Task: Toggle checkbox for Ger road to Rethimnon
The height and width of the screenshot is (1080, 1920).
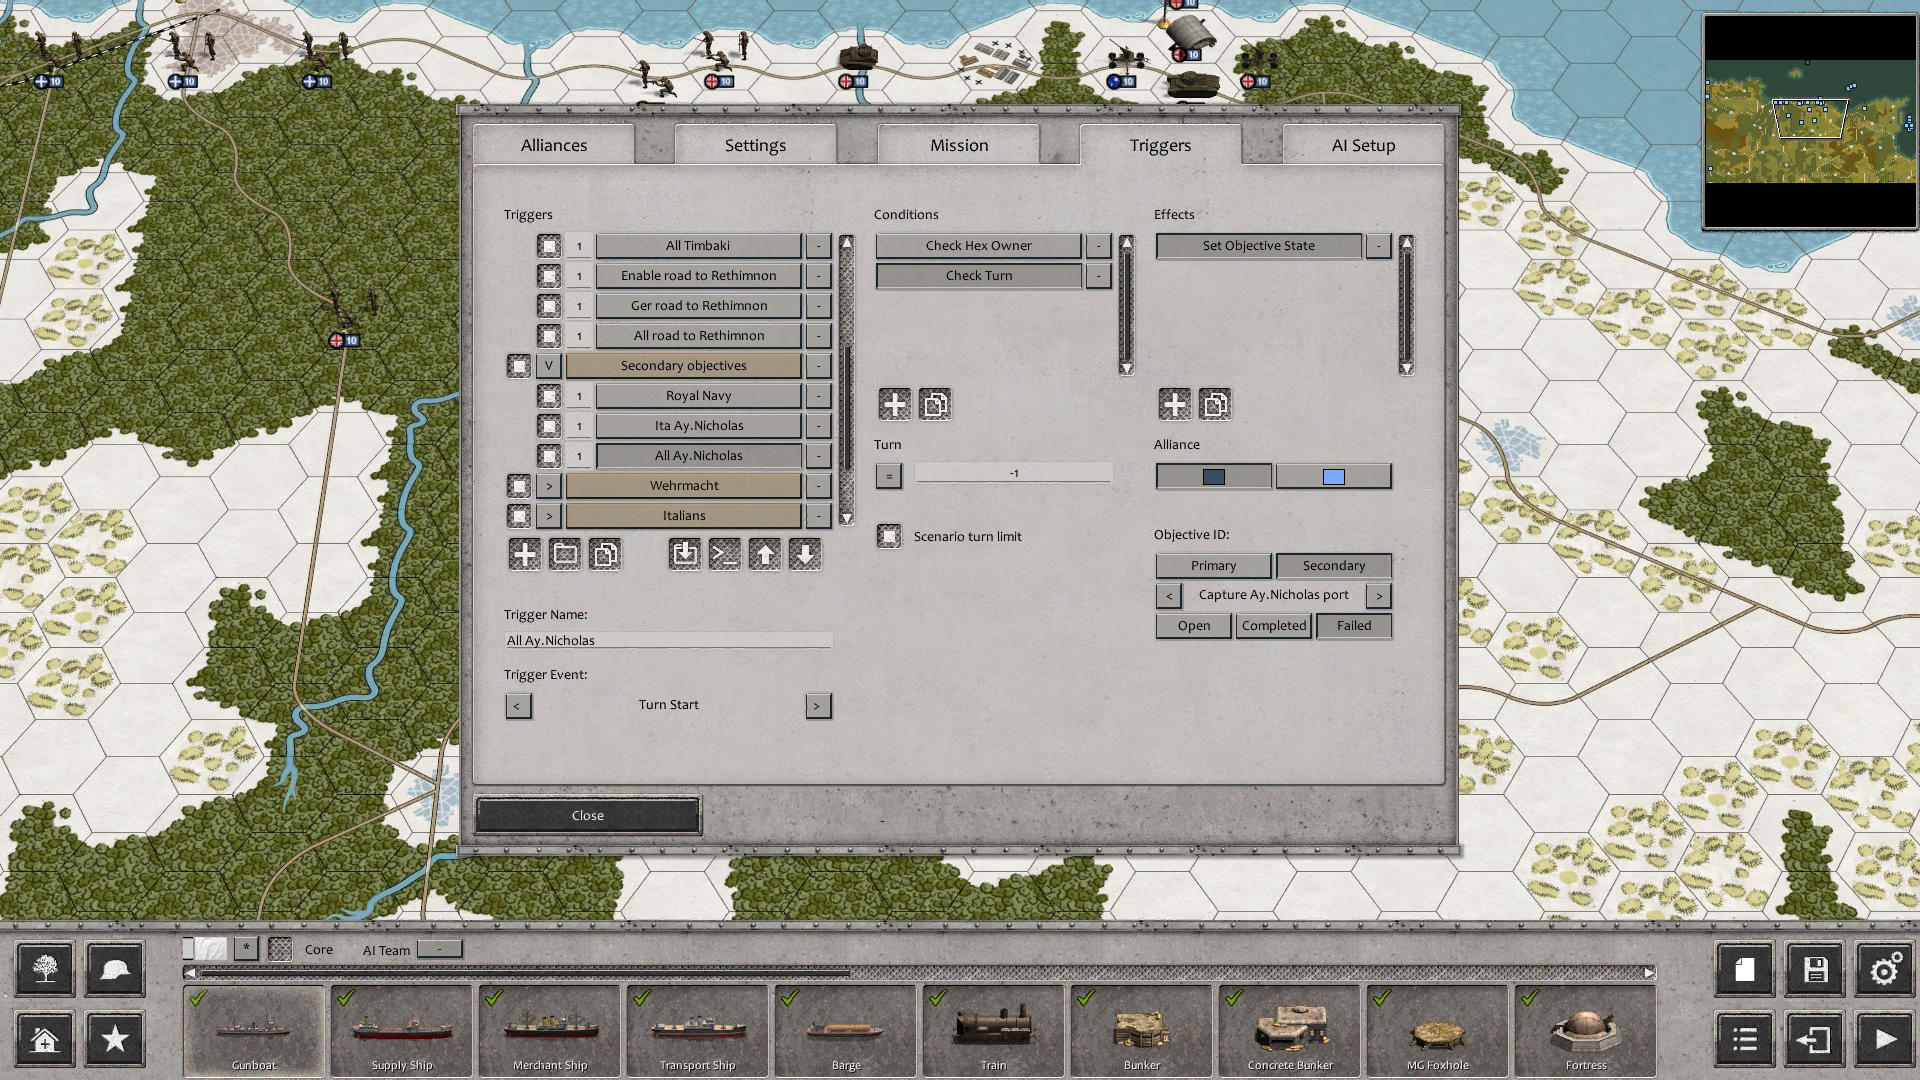Action: coord(549,306)
